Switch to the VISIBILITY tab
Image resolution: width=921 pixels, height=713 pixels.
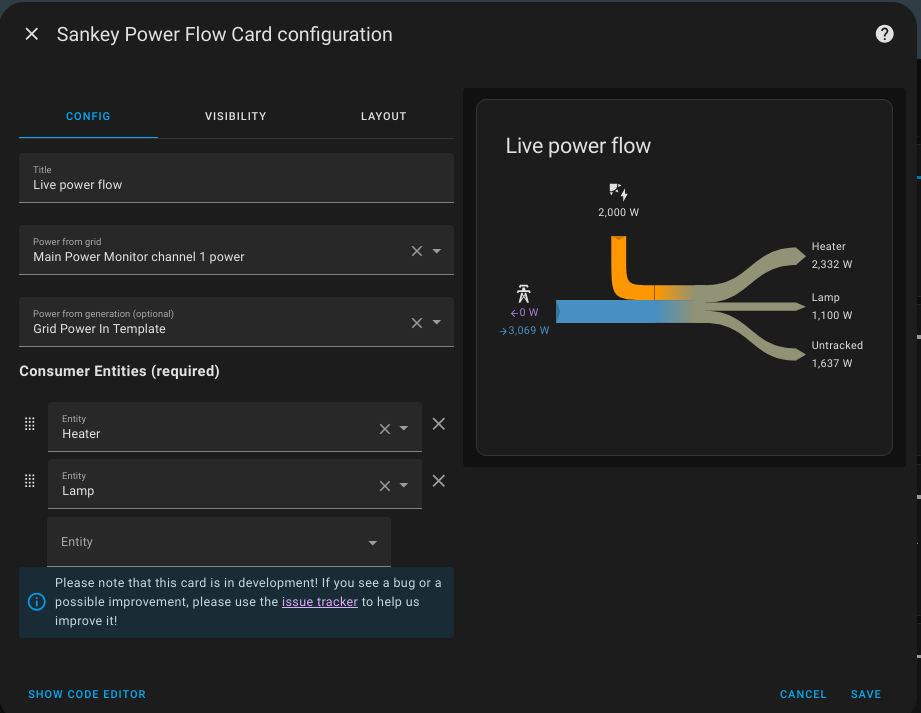(x=235, y=116)
